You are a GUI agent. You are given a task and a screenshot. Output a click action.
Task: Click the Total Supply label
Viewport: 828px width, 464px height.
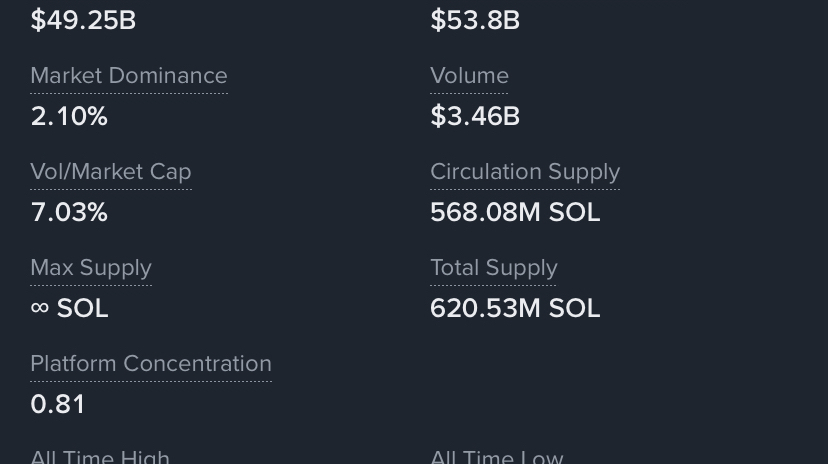493,268
